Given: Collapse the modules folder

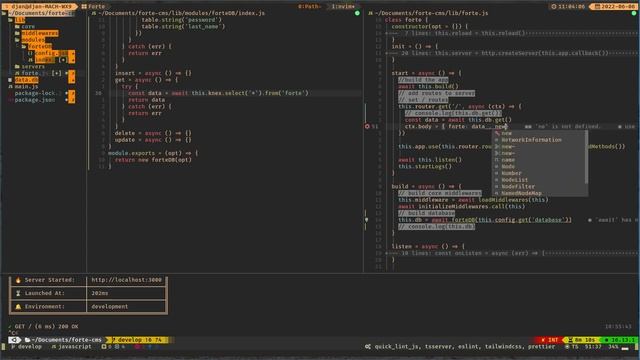Looking at the screenshot, I should [33, 40].
